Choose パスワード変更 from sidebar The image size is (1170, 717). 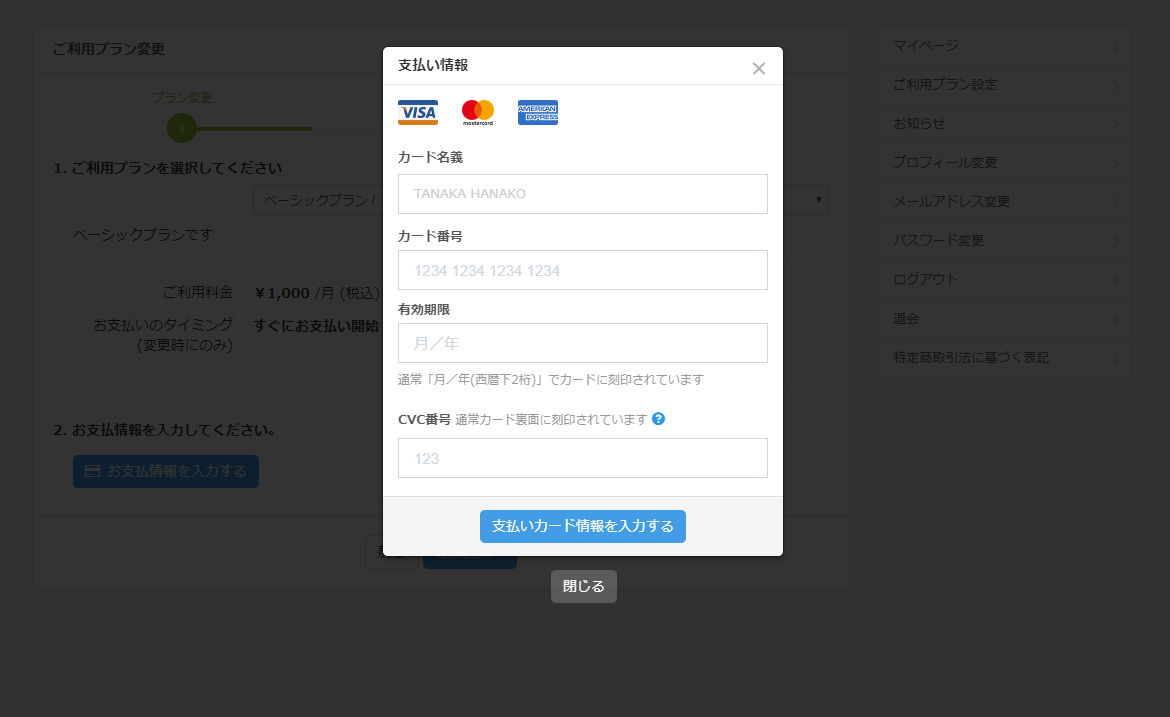pyautogui.click(x=1005, y=241)
